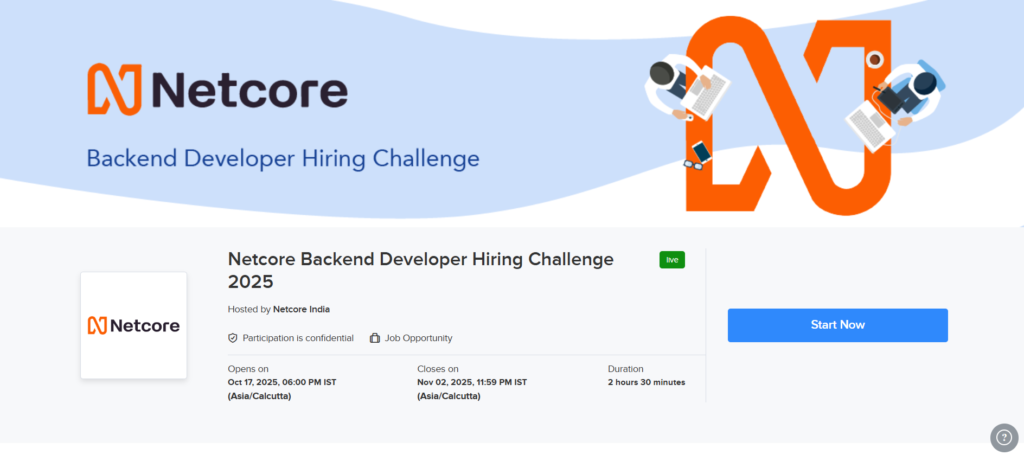Image resolution: width=1024 pixels, height=455 pixels.
Task: Click the 2 hours 30 minutes duration
Action: coord(646,382)
